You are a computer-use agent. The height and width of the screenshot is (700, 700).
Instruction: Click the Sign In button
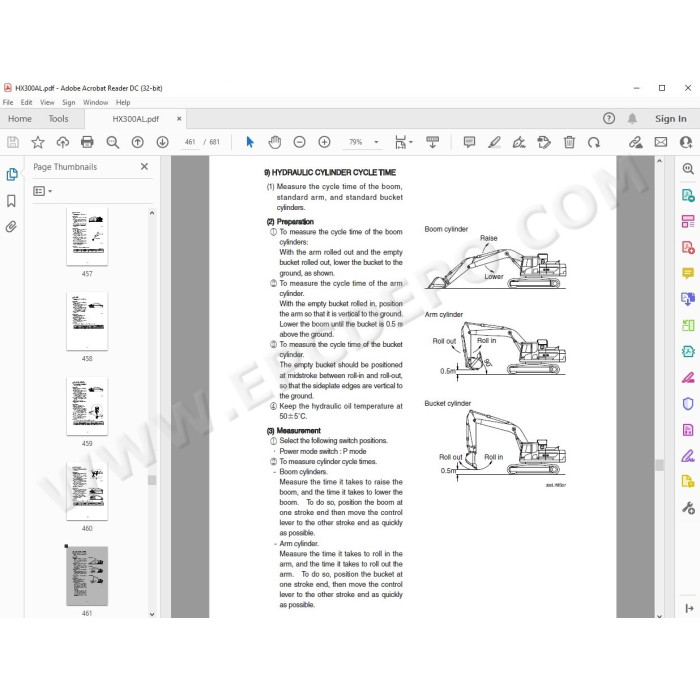(671, 119)
